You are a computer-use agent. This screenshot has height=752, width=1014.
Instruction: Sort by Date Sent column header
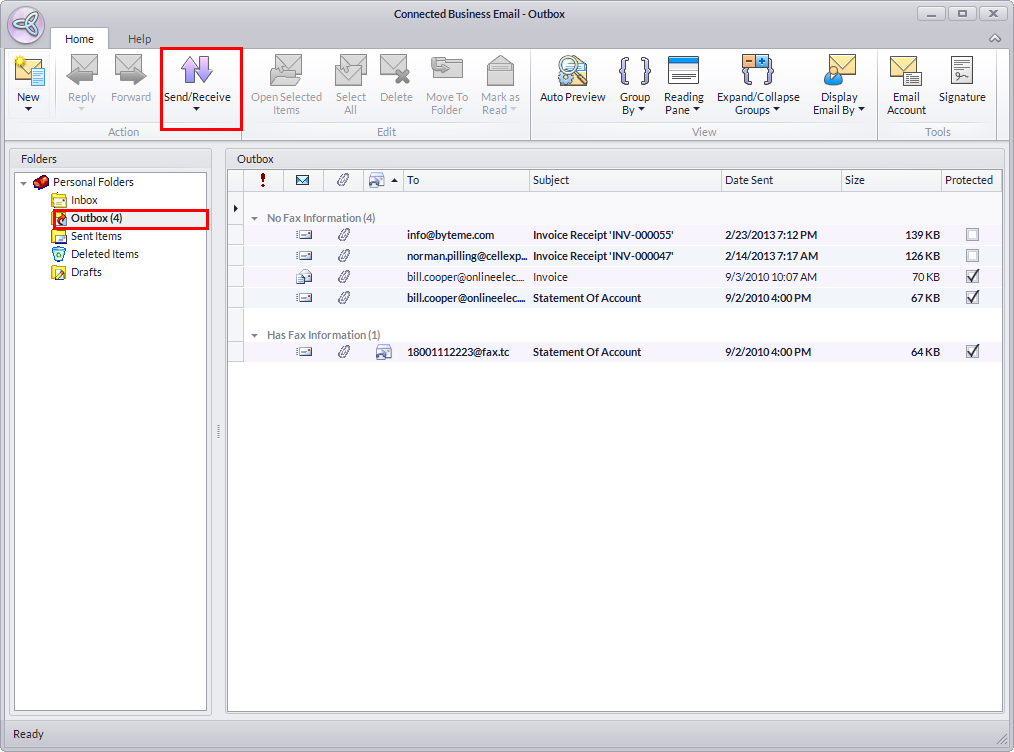[780, 180]
